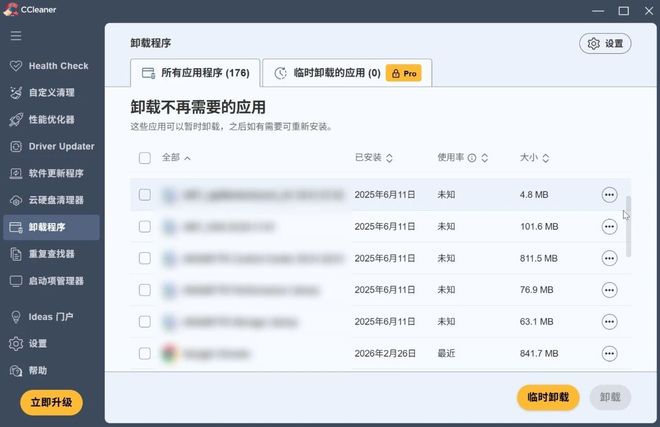Open more options for the 841.7 MB app
660x427 pixels.
pyautogui.click(x=609, y=353)
